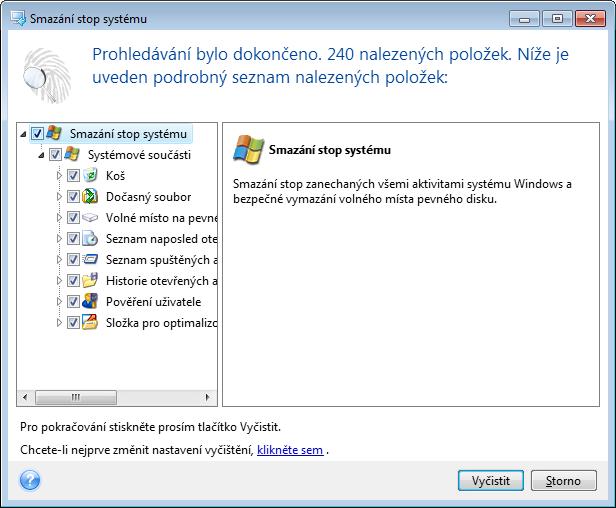This screenshot has height=508, width=616.
Task: Uncheck the Koš checkbox
Action: (73, 176)
